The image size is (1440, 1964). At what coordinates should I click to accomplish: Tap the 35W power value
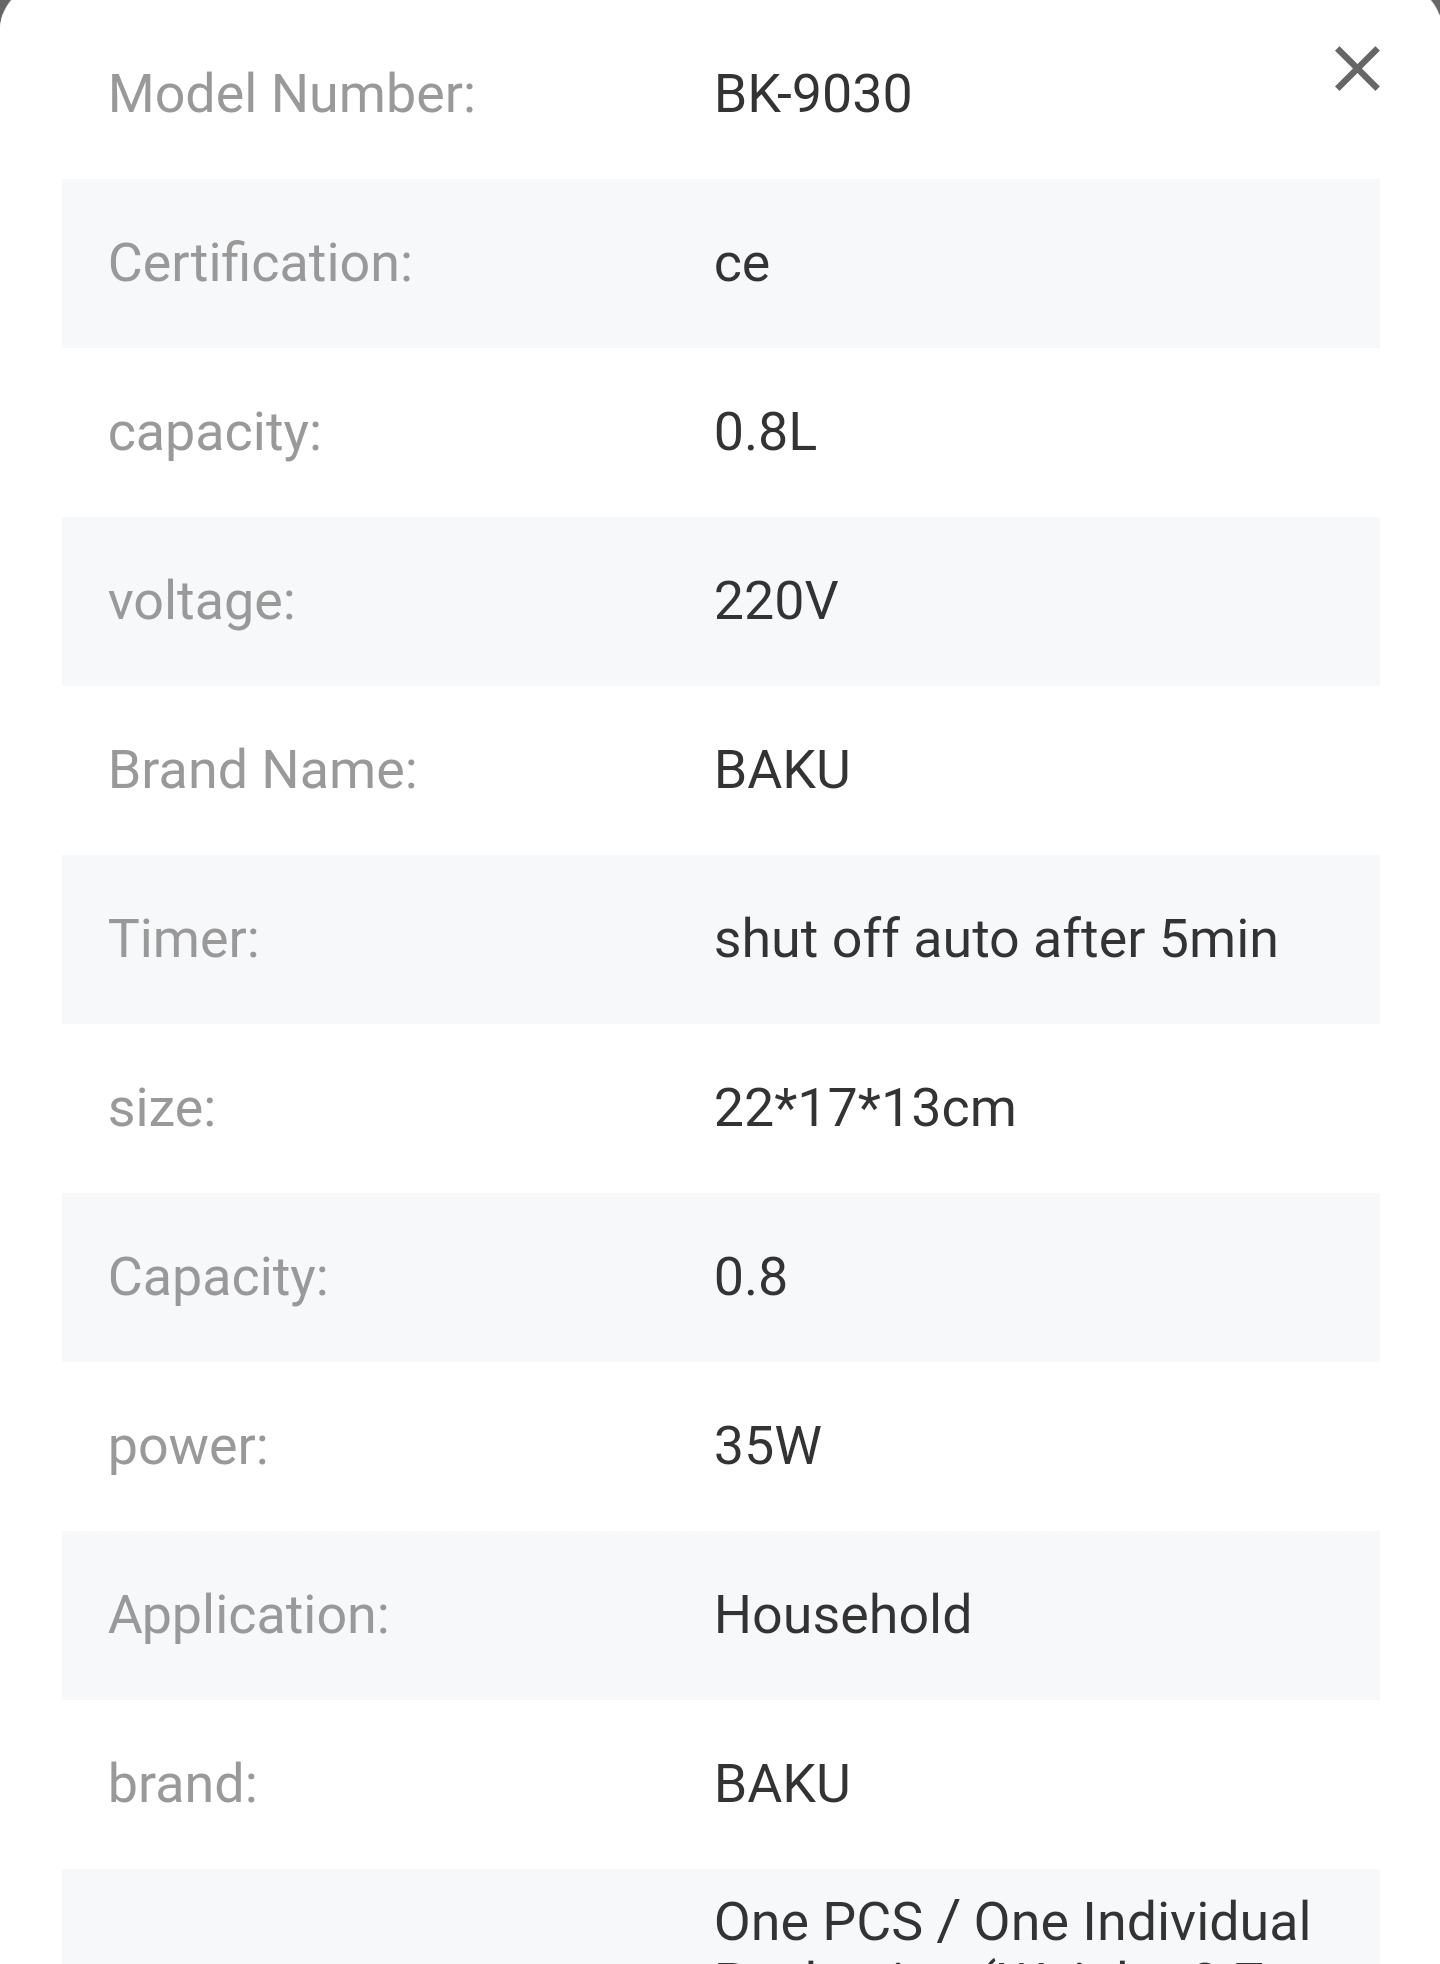767,1446
